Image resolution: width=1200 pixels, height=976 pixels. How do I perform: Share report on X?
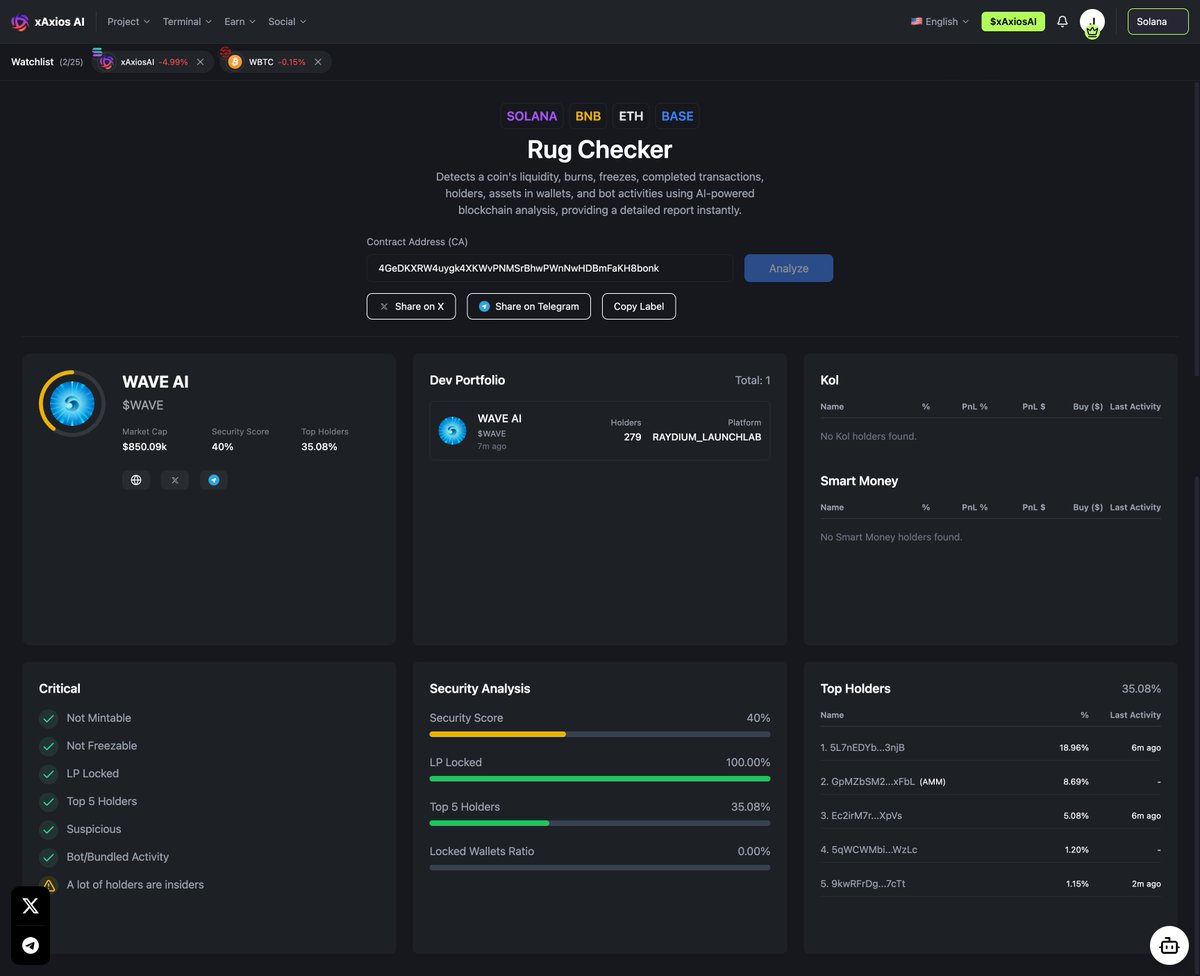(411, 306)
